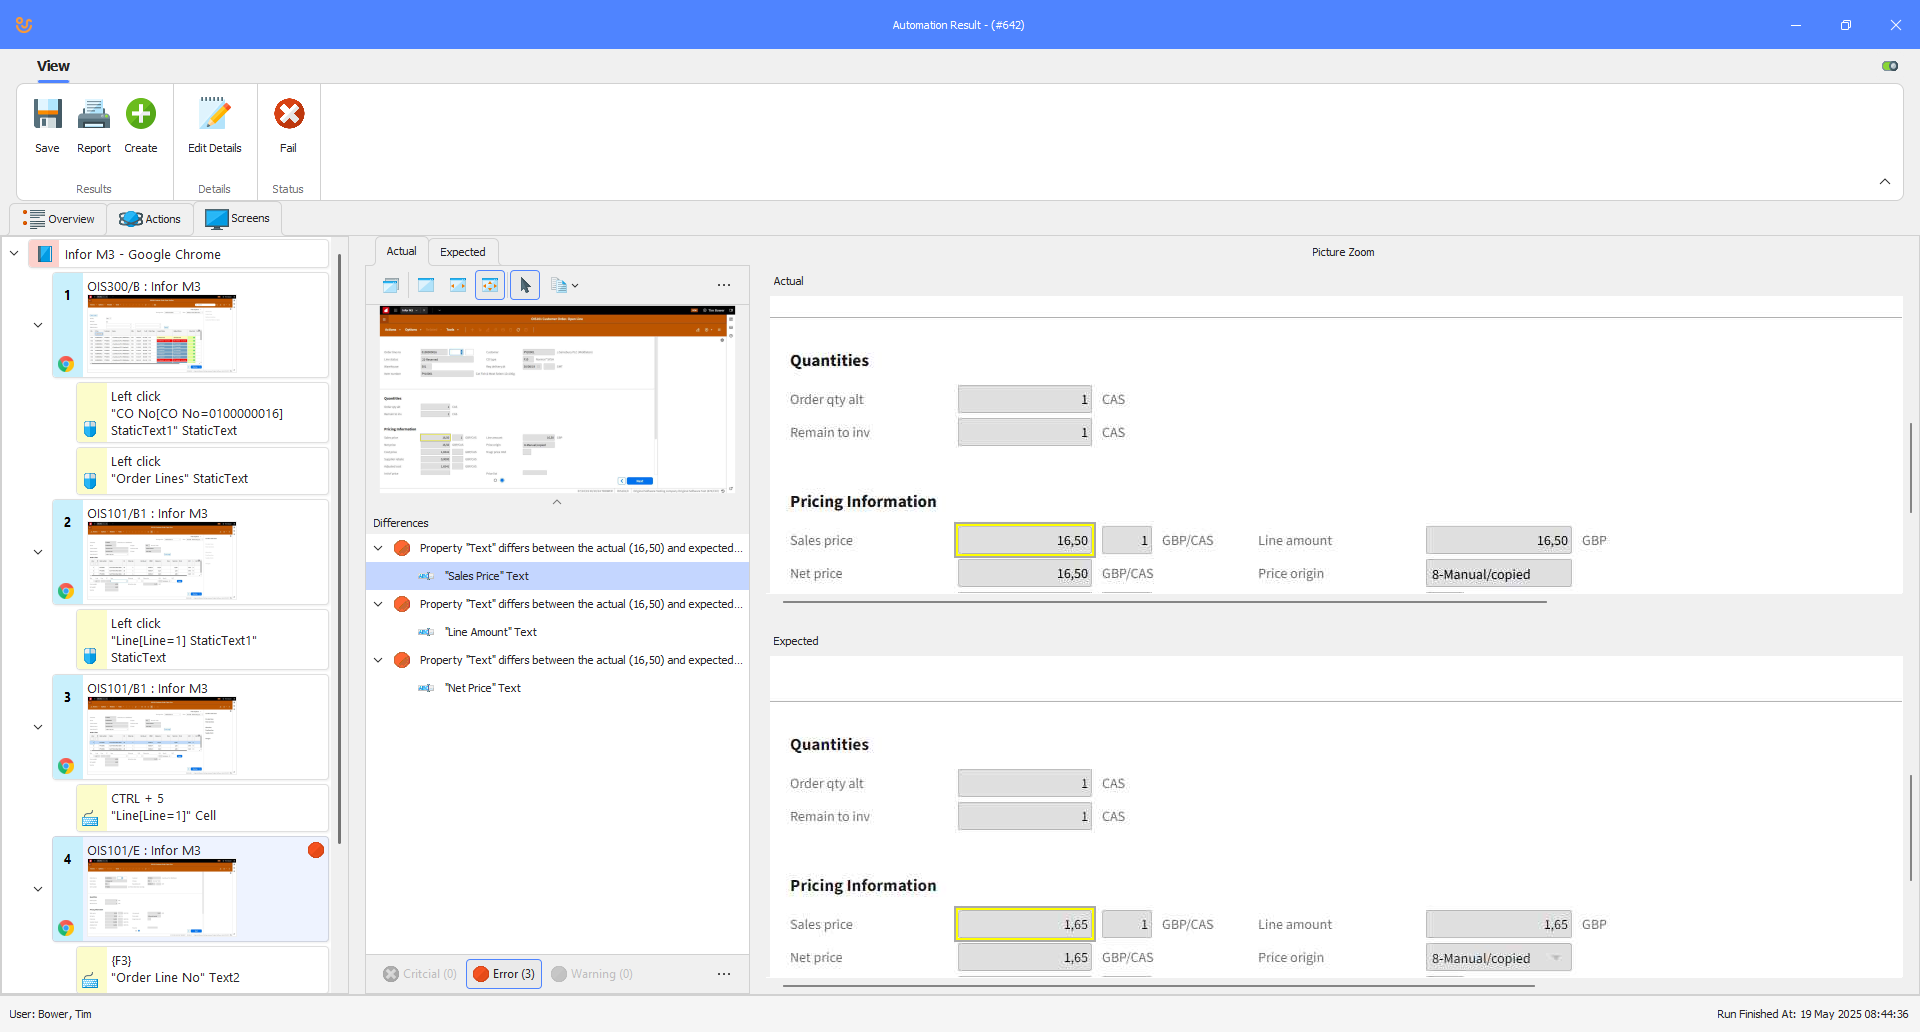This screenshot has width=1920, height=1032.
Task: Click mouse icon on Line[Line=1] StaticText1 action
Action: click(x=90, y=656)
